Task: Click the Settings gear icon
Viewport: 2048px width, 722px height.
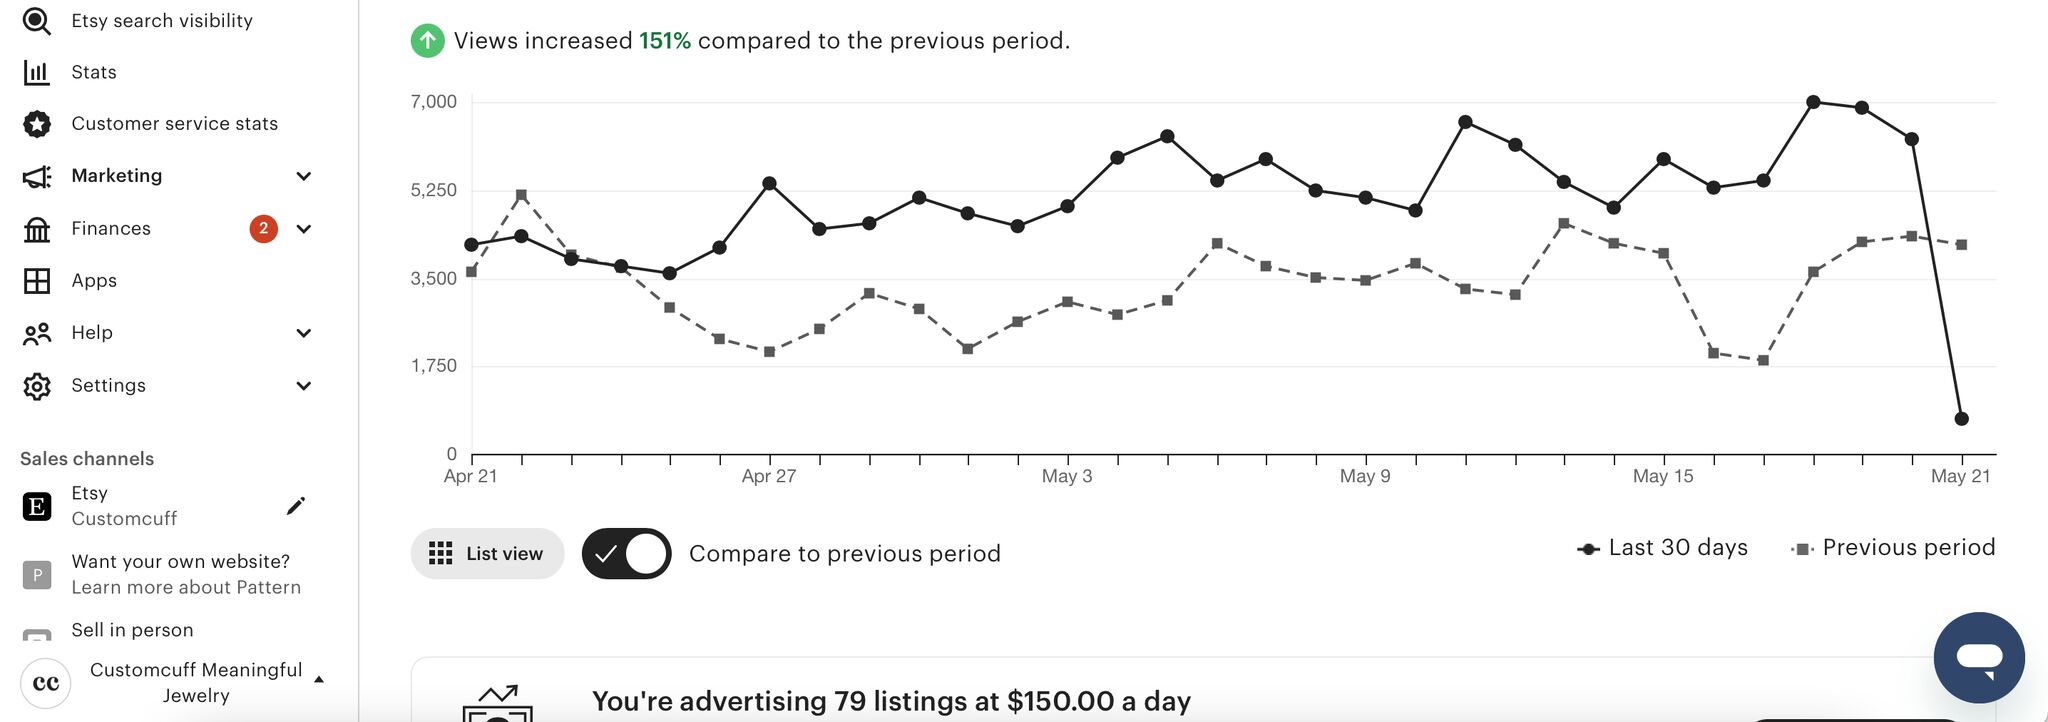Action: point(37,386)
